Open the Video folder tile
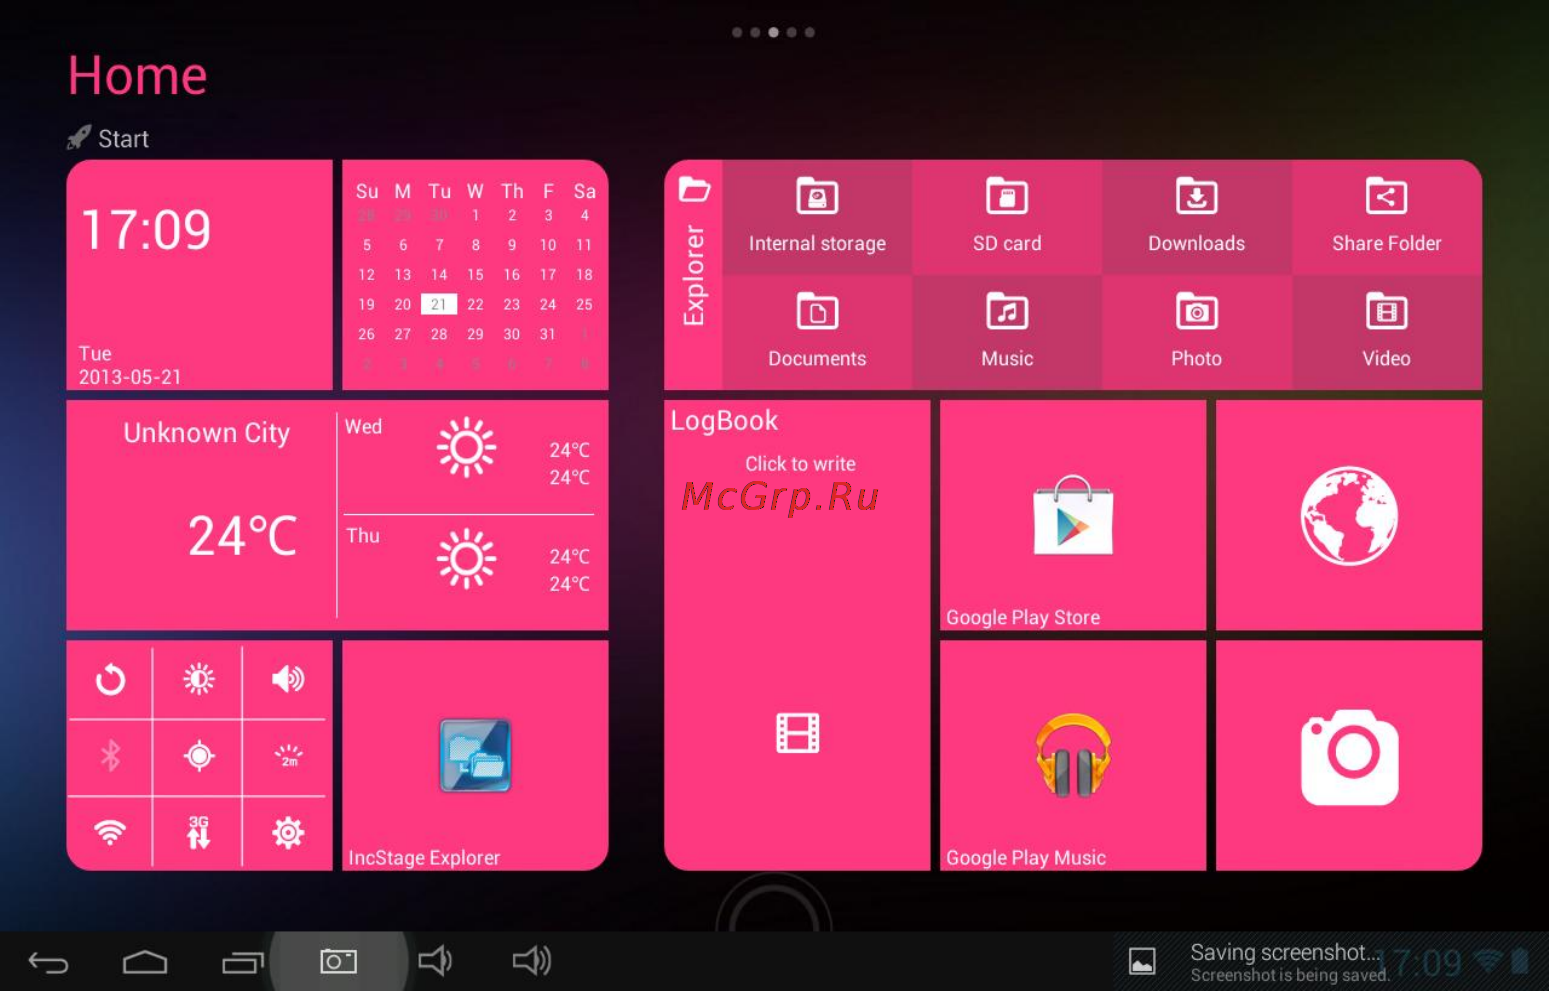Screen dimensions: 1549x991 tap(1386, 332)
